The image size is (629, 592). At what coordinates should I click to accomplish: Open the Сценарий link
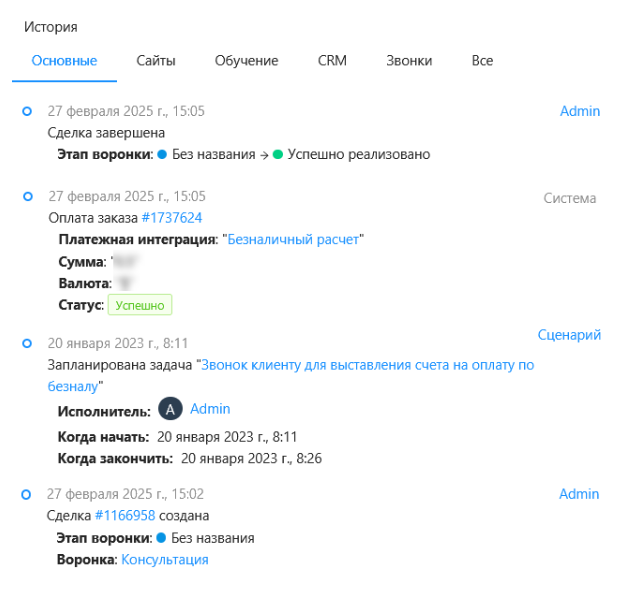click(x=569, y=335)
